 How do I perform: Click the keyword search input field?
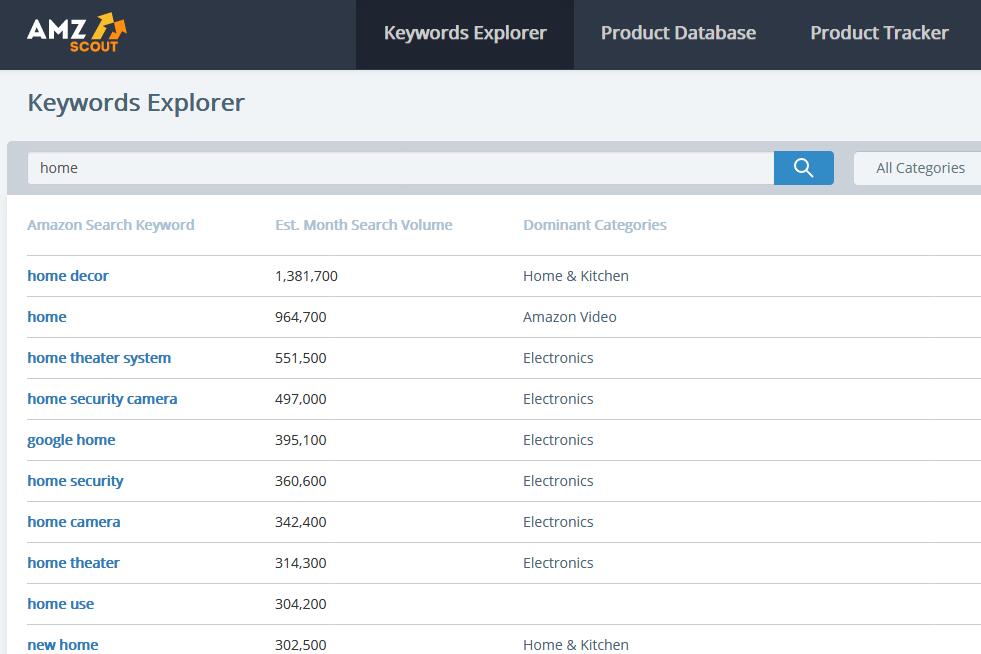click(x=400, y=168)
